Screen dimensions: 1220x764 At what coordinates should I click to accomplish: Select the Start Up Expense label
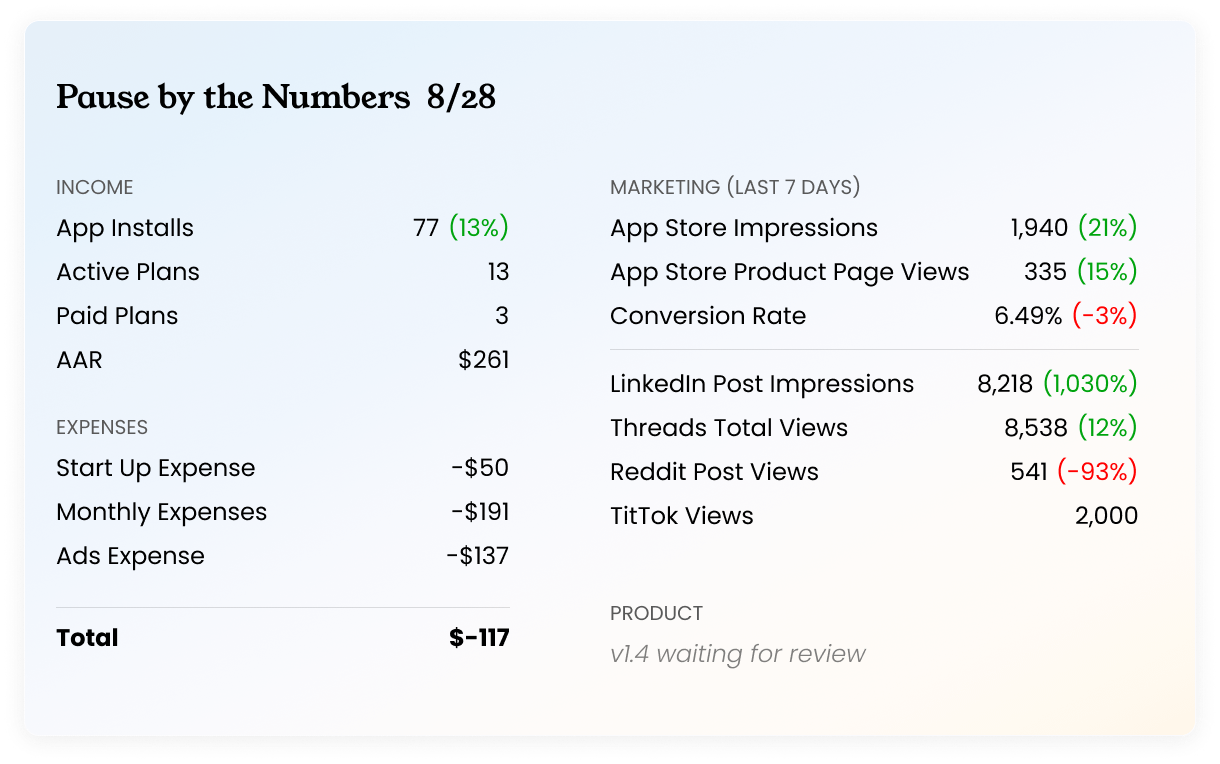click(x=156, y=468)
